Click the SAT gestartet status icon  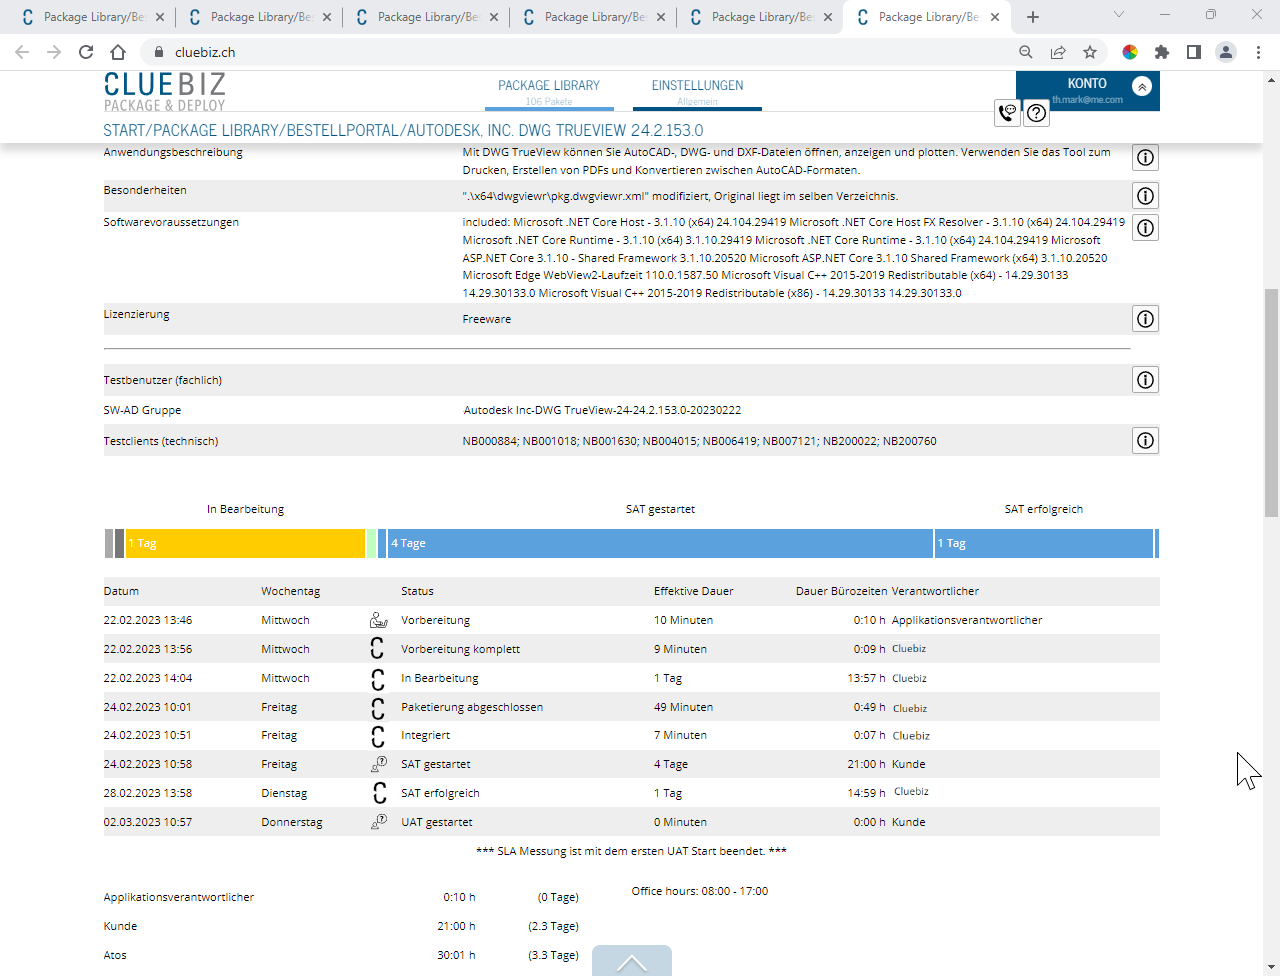[378, 764]
